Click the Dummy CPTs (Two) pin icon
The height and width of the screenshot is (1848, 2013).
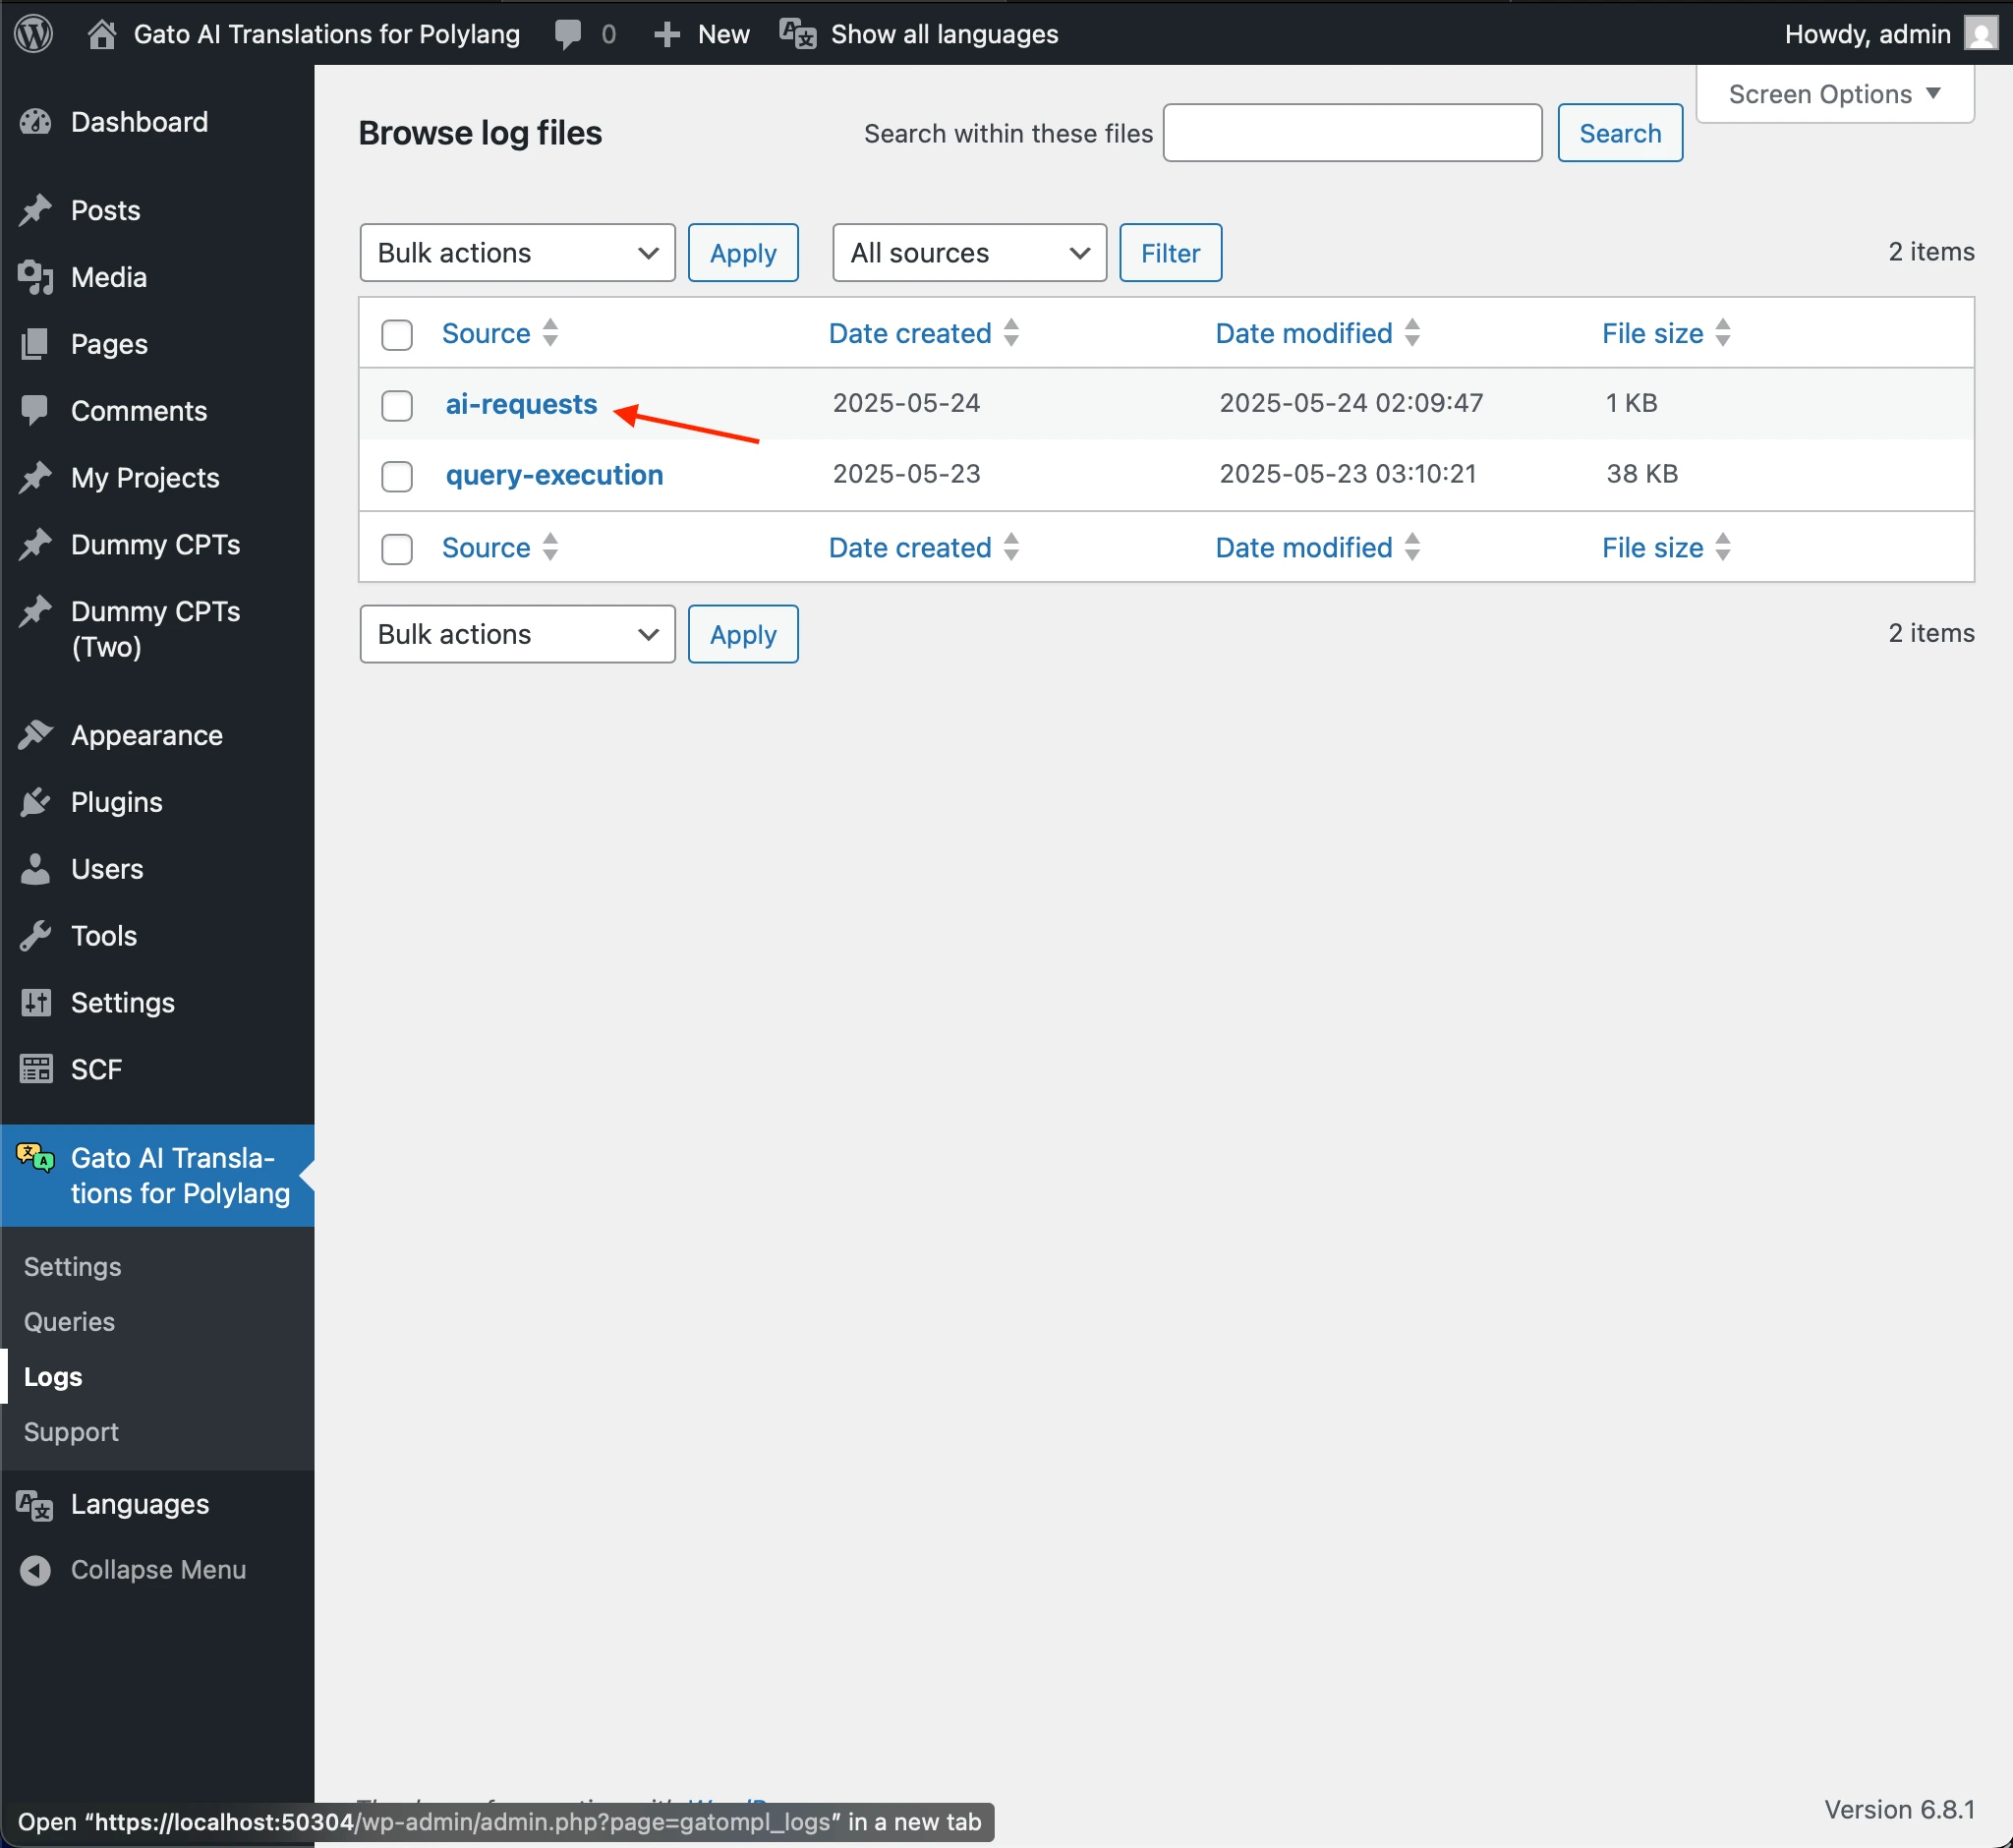coord(36,611)
